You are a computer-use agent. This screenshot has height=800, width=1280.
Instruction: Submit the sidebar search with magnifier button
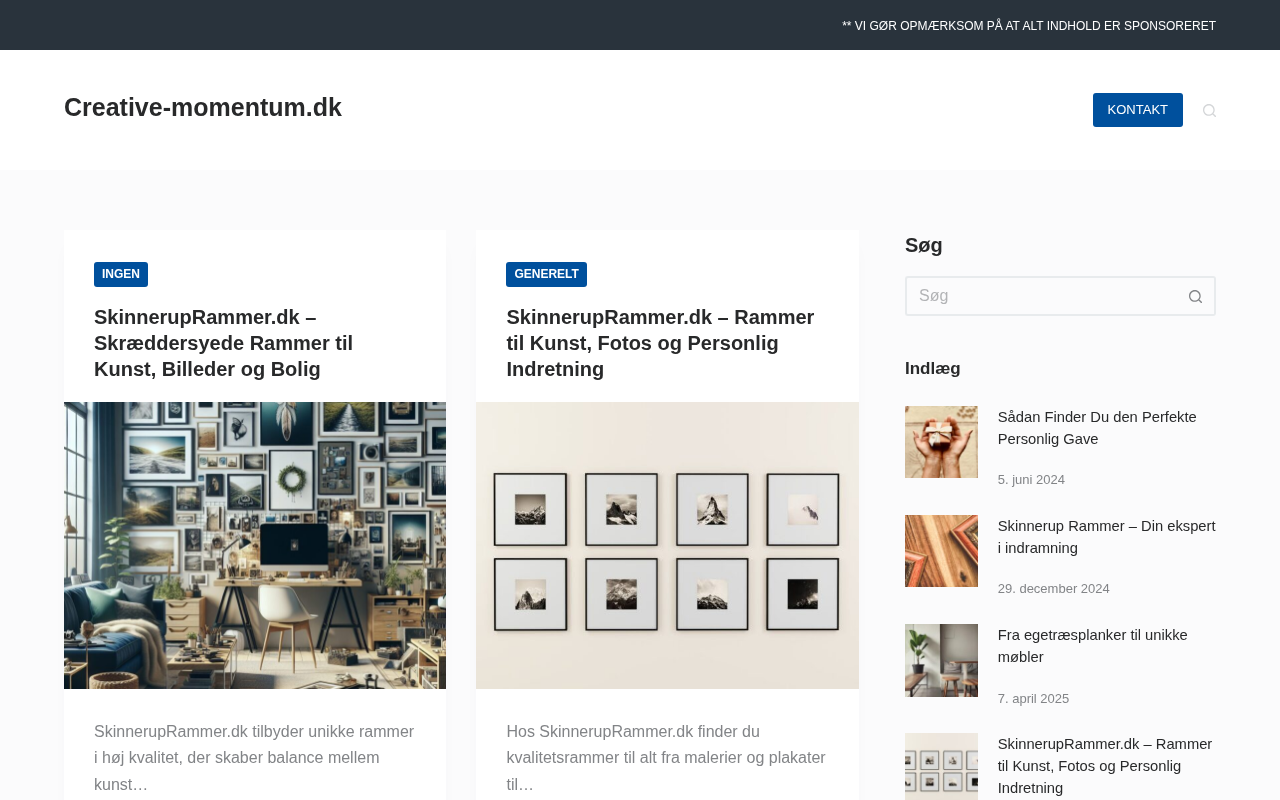1195,296
